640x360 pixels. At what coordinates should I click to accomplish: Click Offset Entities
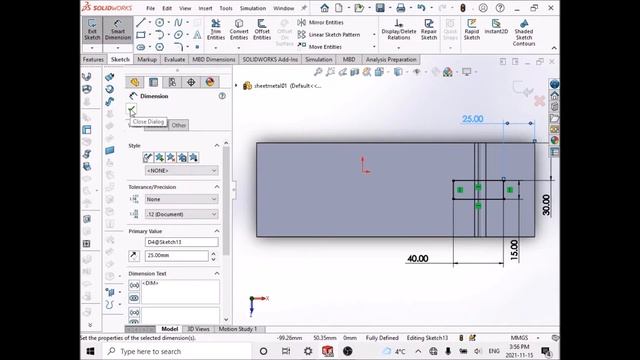pyautogui.click(x=262, y=30)
